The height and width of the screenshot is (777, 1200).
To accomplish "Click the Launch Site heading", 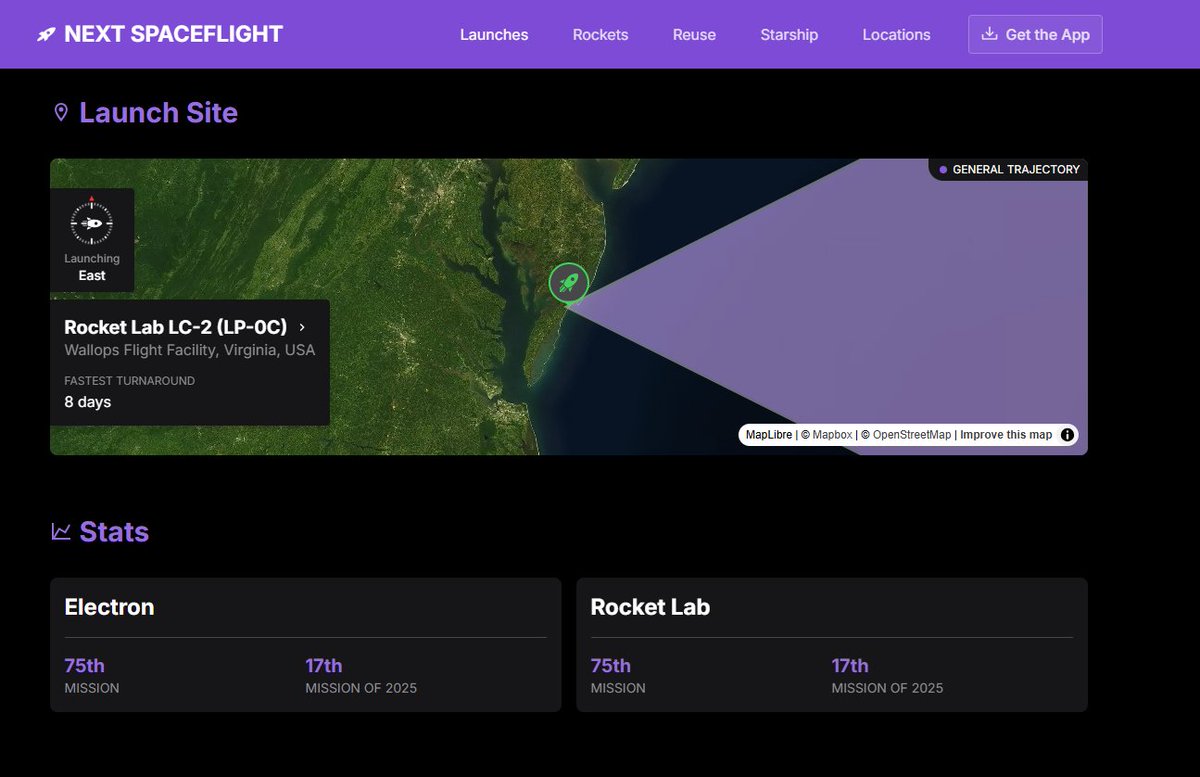I will click(x=158, y=112).
